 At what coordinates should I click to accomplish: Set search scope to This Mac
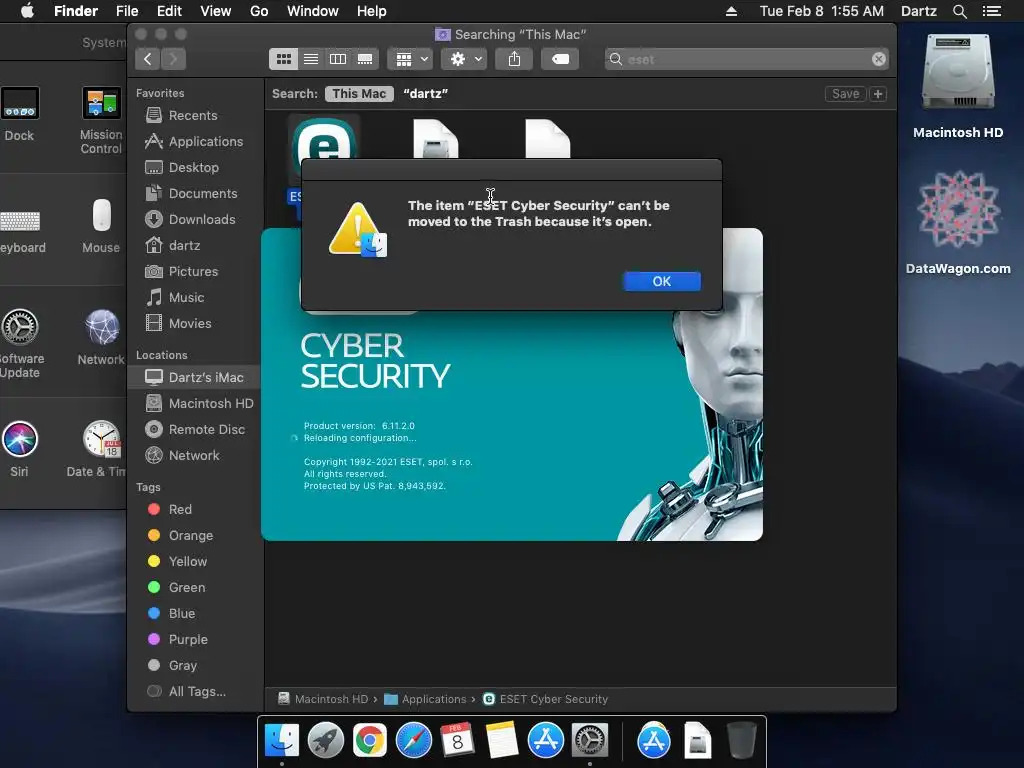pyautogui.click(x=359, y=93)
